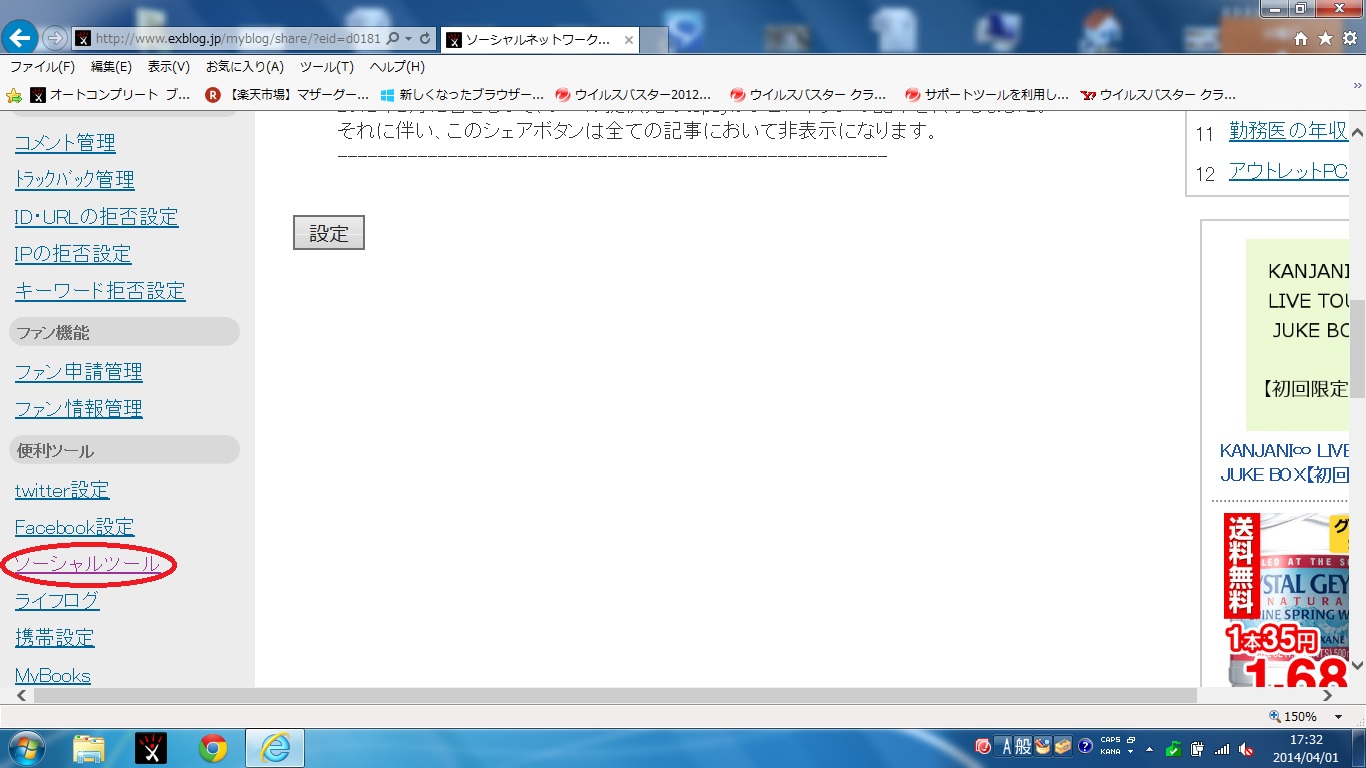Open トラックバック管理 link

(74, 180)
